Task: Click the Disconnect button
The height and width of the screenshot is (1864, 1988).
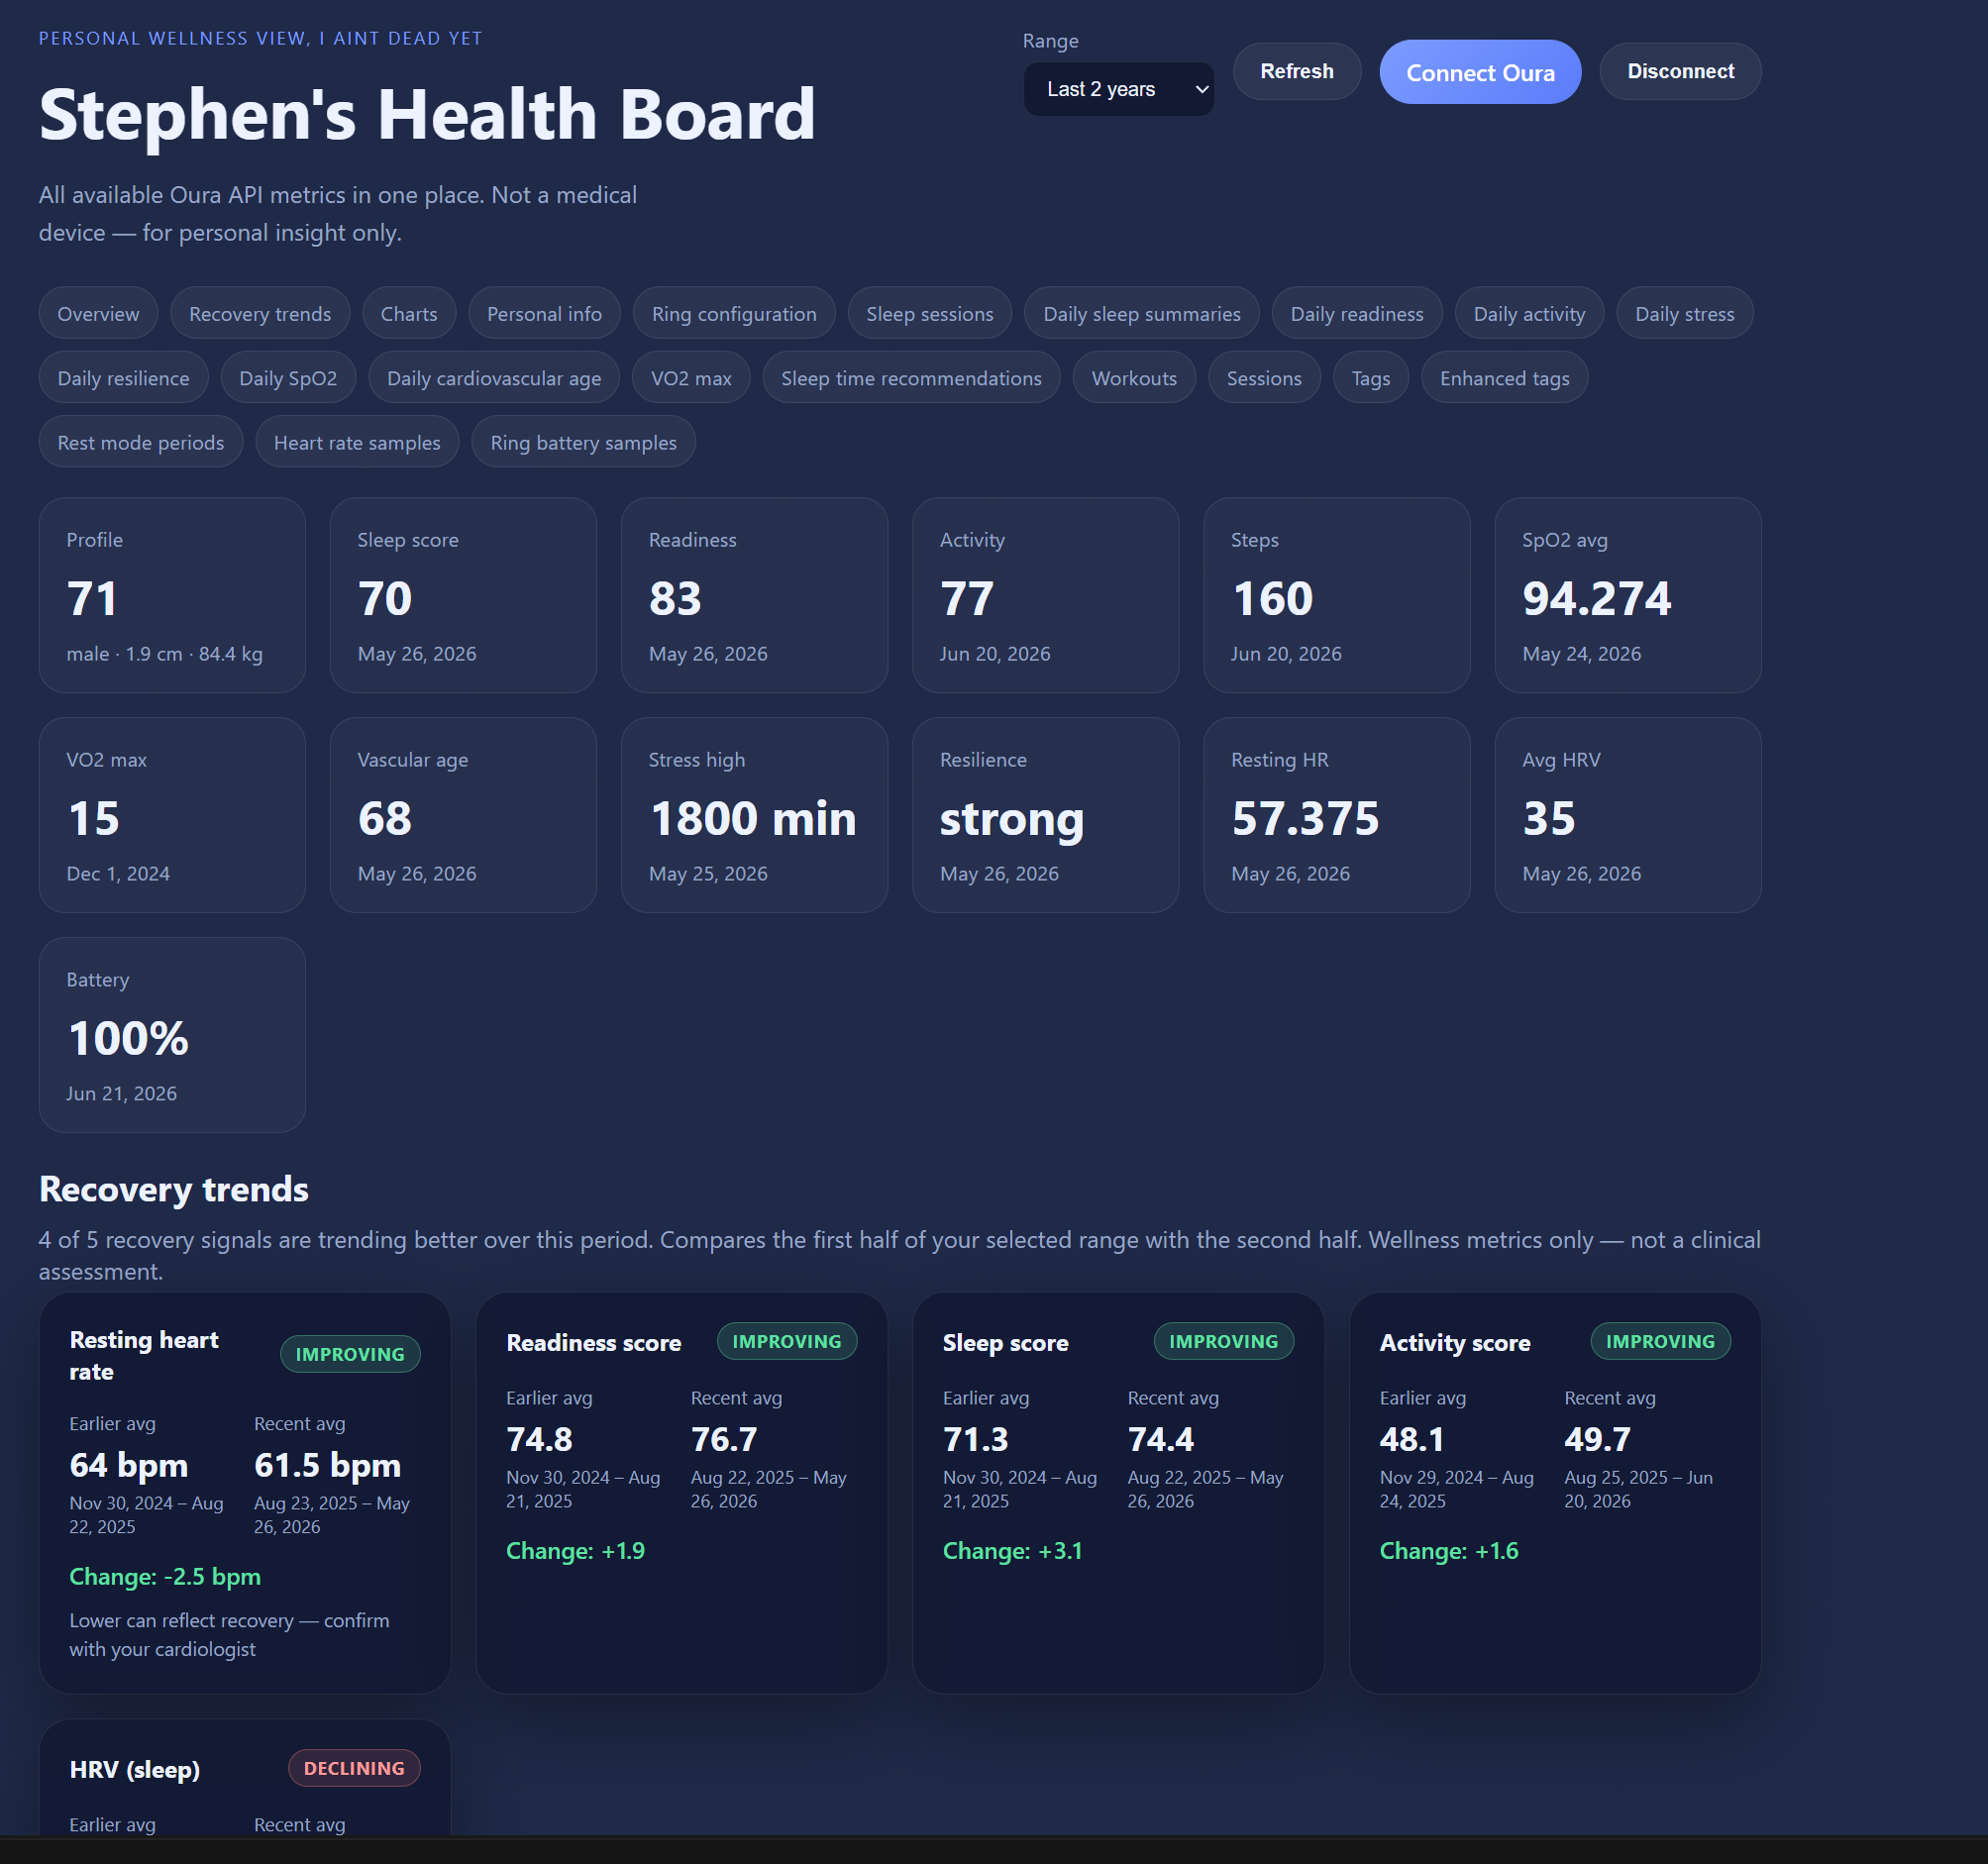Action: tap(1680, 71)
